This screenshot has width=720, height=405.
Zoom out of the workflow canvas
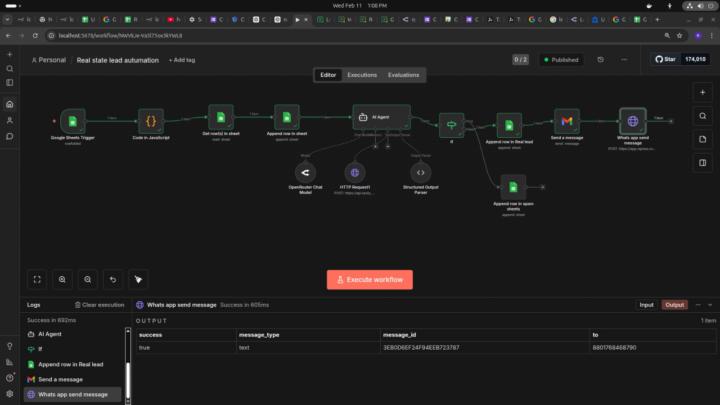pos(88,280)
